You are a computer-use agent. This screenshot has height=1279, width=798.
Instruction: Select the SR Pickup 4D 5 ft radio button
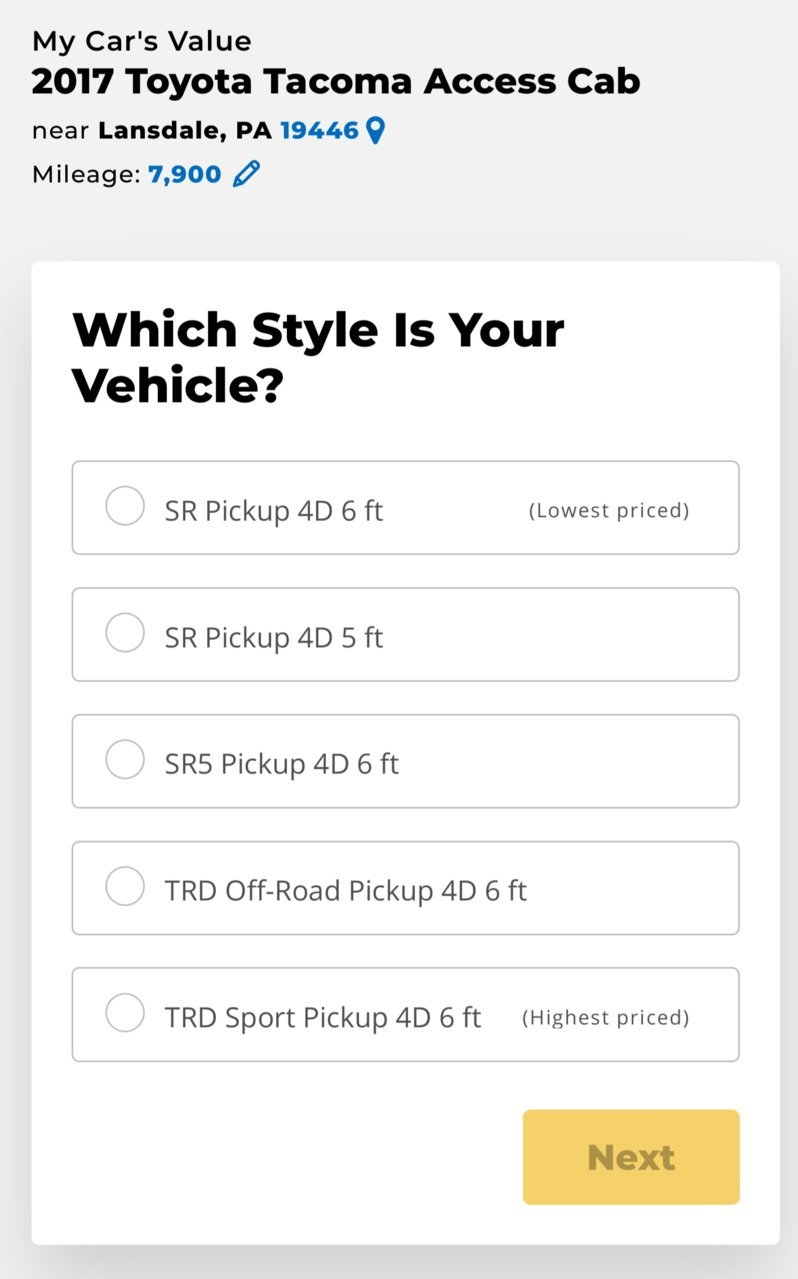125,633
